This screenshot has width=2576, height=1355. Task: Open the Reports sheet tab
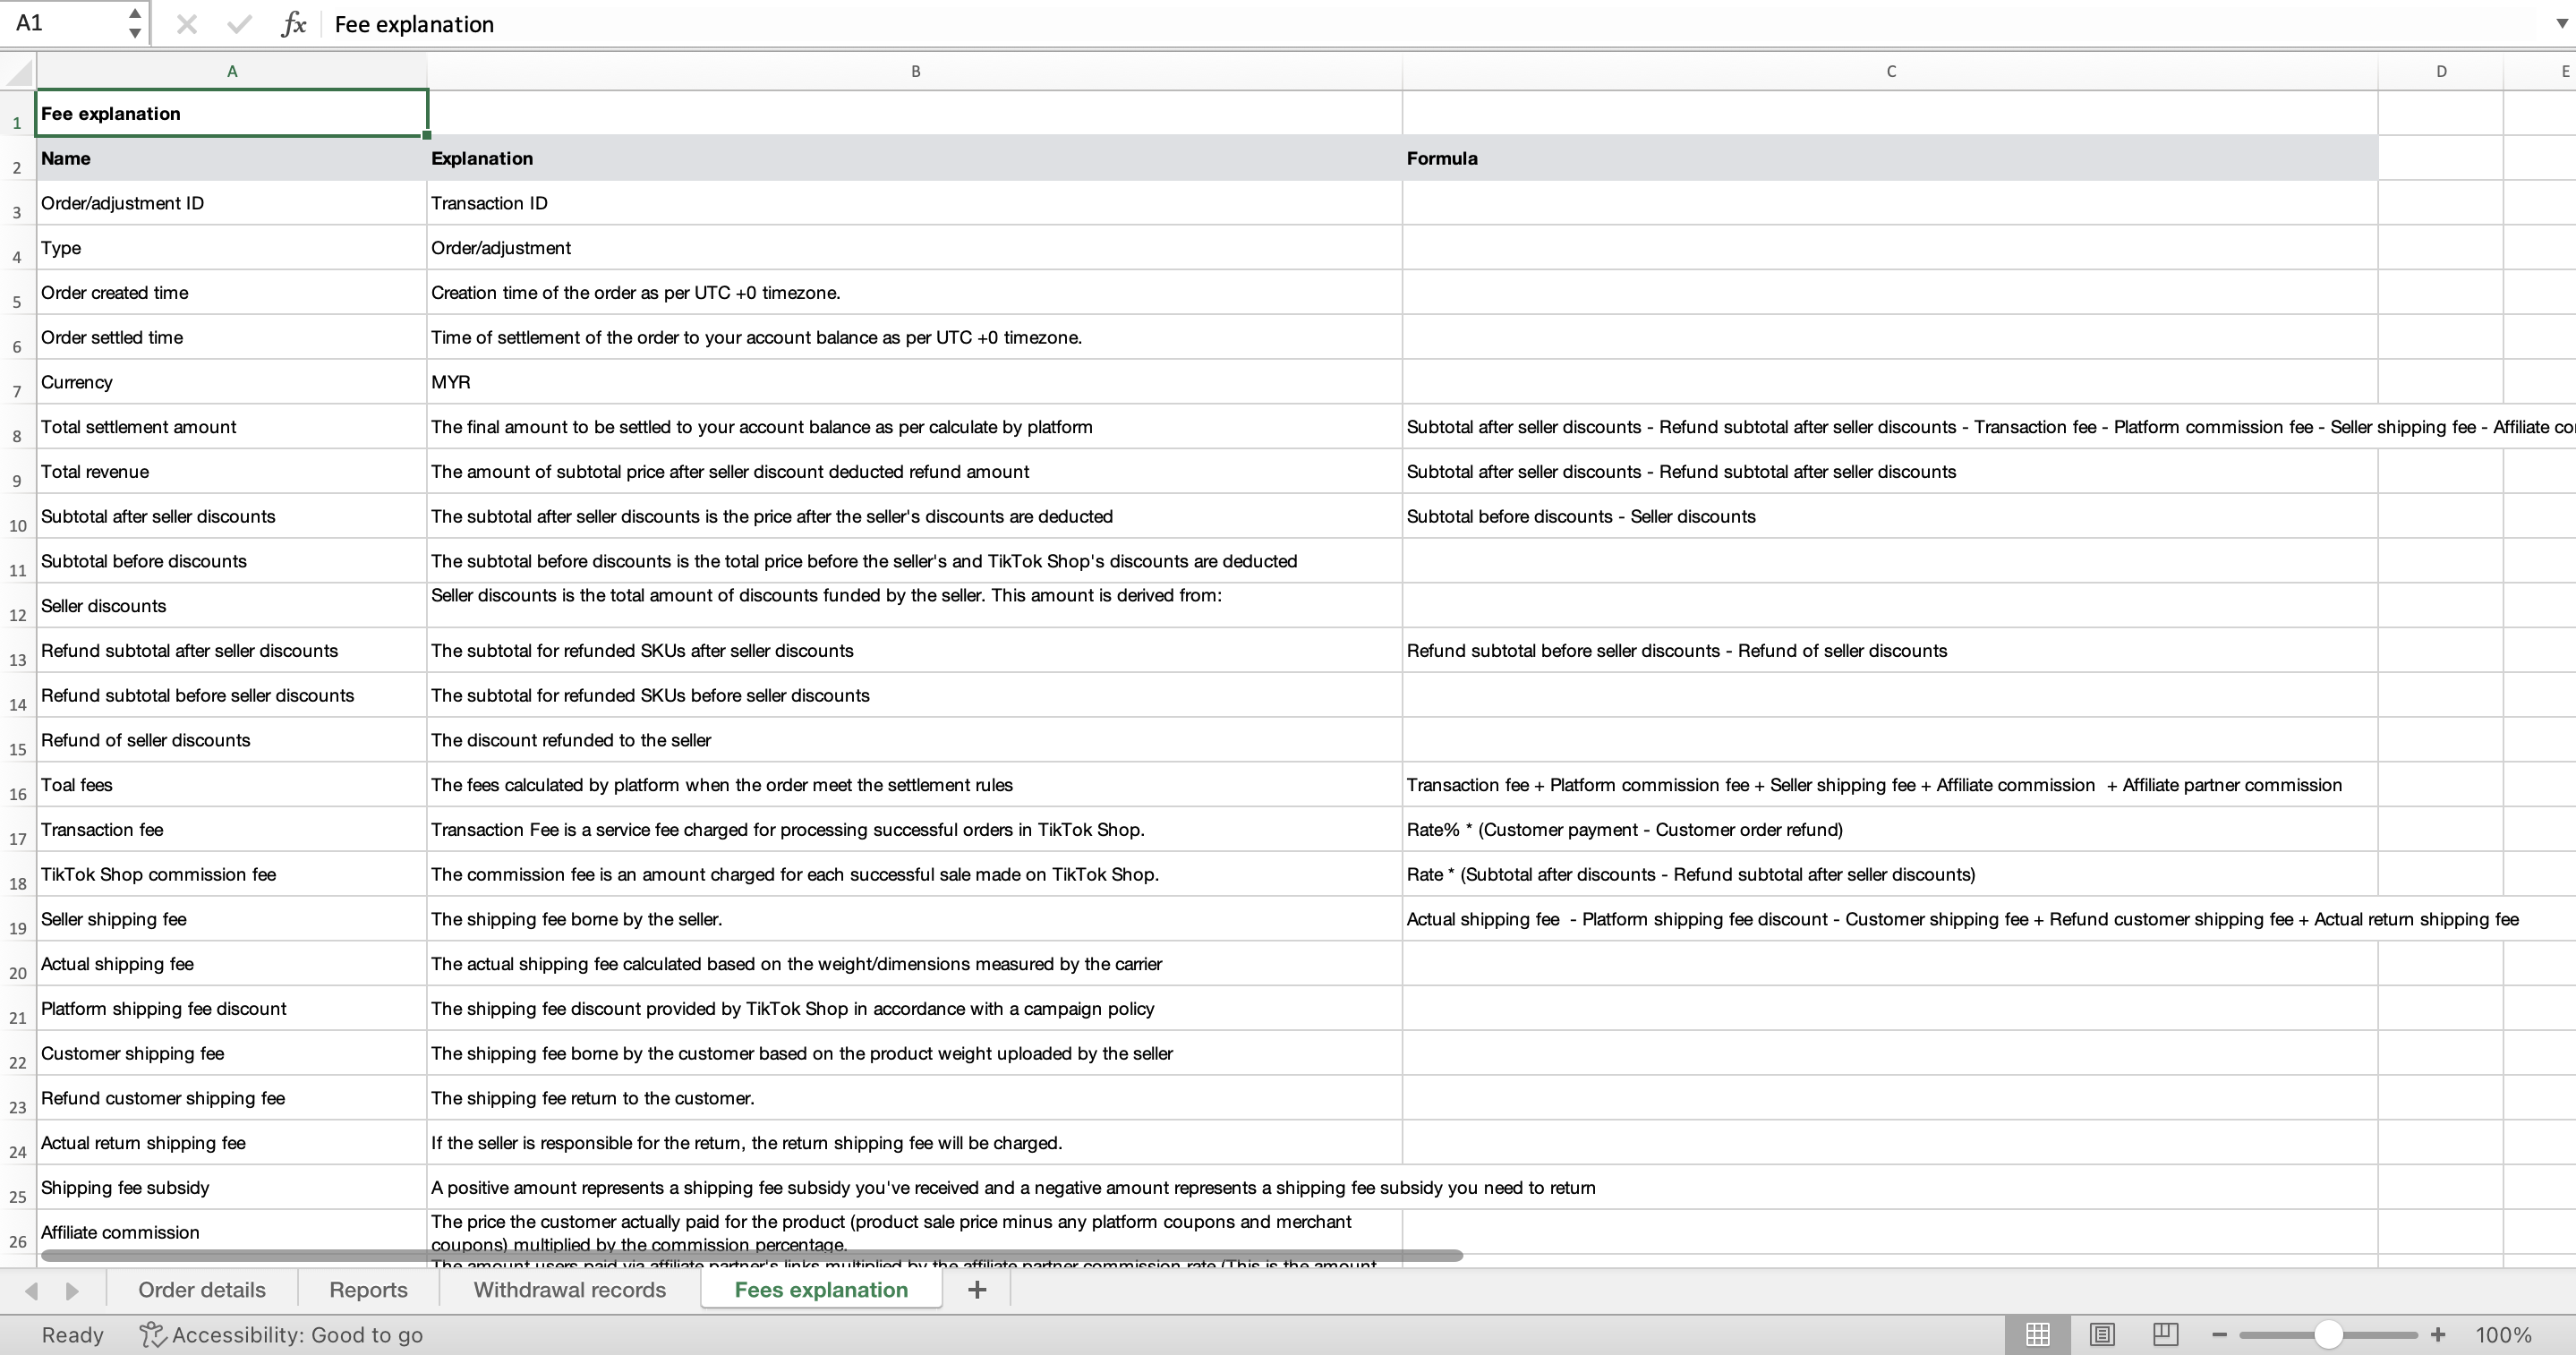(x=368, y=1290)
